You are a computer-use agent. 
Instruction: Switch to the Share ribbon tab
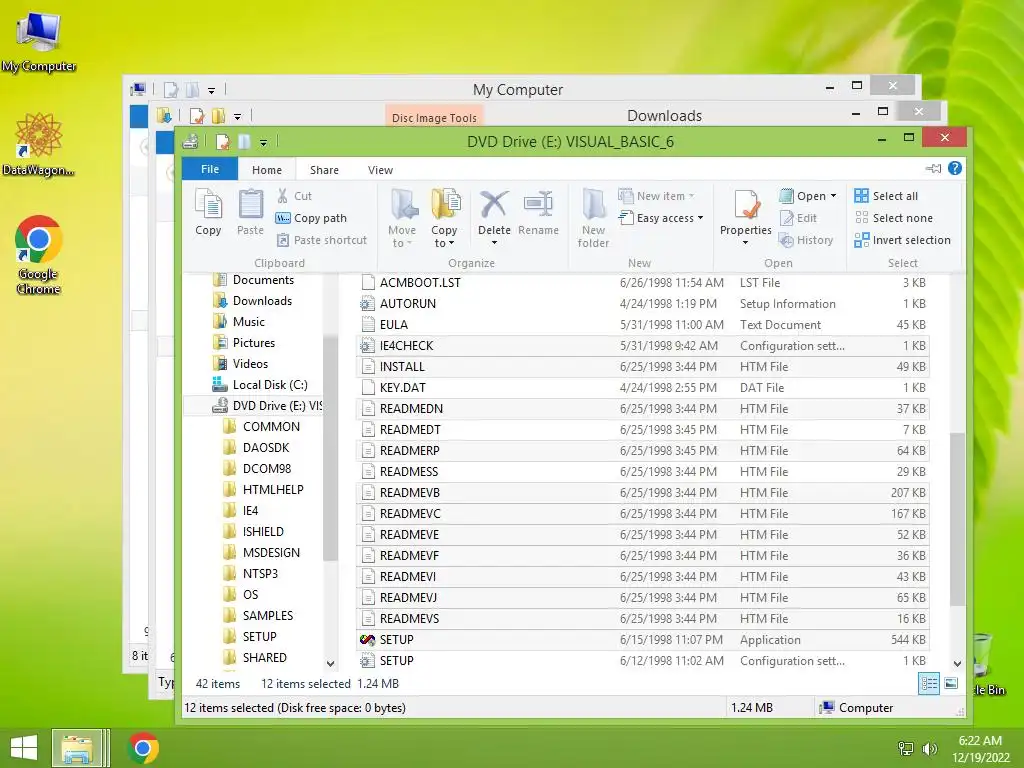click(324, 170)
